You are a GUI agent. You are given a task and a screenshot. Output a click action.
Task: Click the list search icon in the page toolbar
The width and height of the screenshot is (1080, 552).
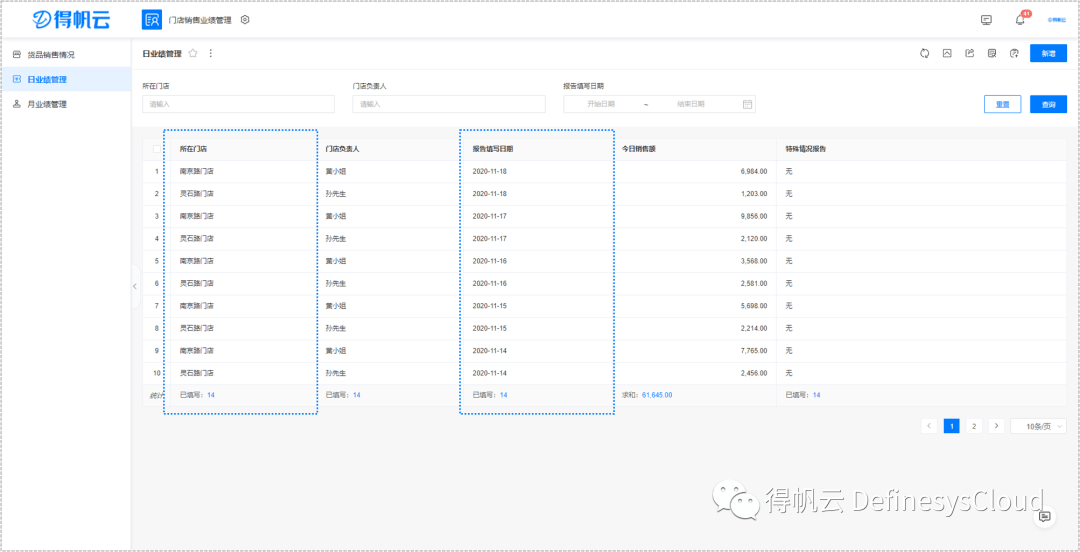click(x=991, y=53)
